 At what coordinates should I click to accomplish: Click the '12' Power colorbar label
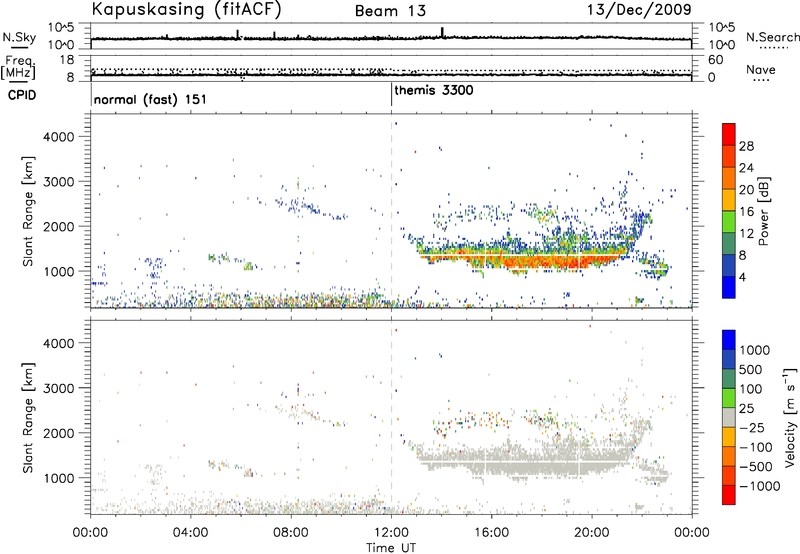click(746, 234)
